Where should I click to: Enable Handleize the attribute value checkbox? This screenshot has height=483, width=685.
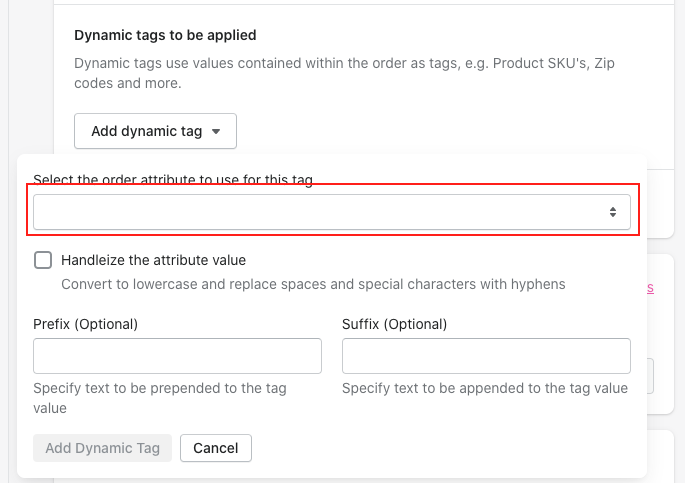tap(43, 260)
